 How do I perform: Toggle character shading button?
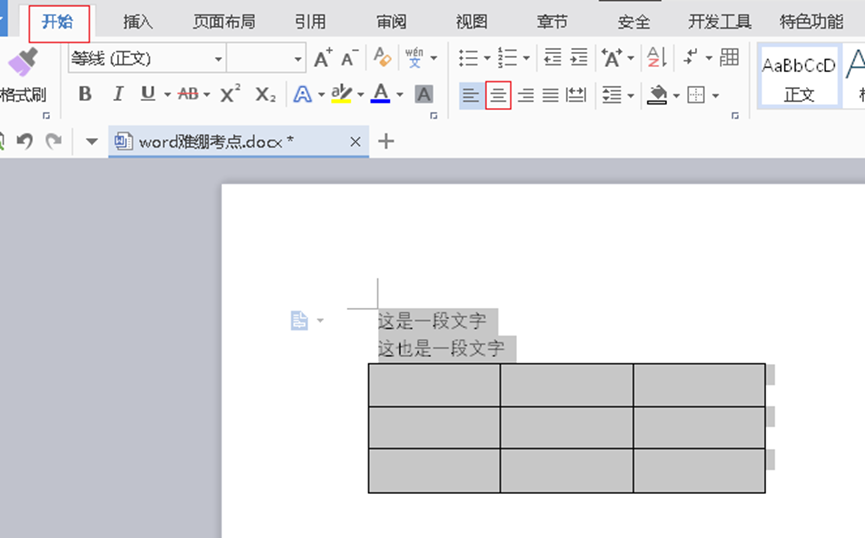[x=424, y=94]
